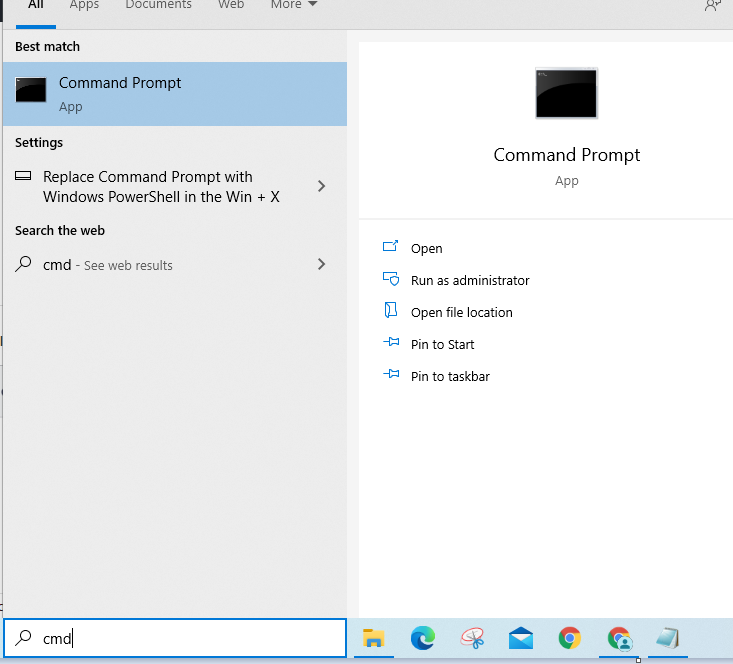Click magnifier icon in the search box
The image size is (733, 664).
23,637
